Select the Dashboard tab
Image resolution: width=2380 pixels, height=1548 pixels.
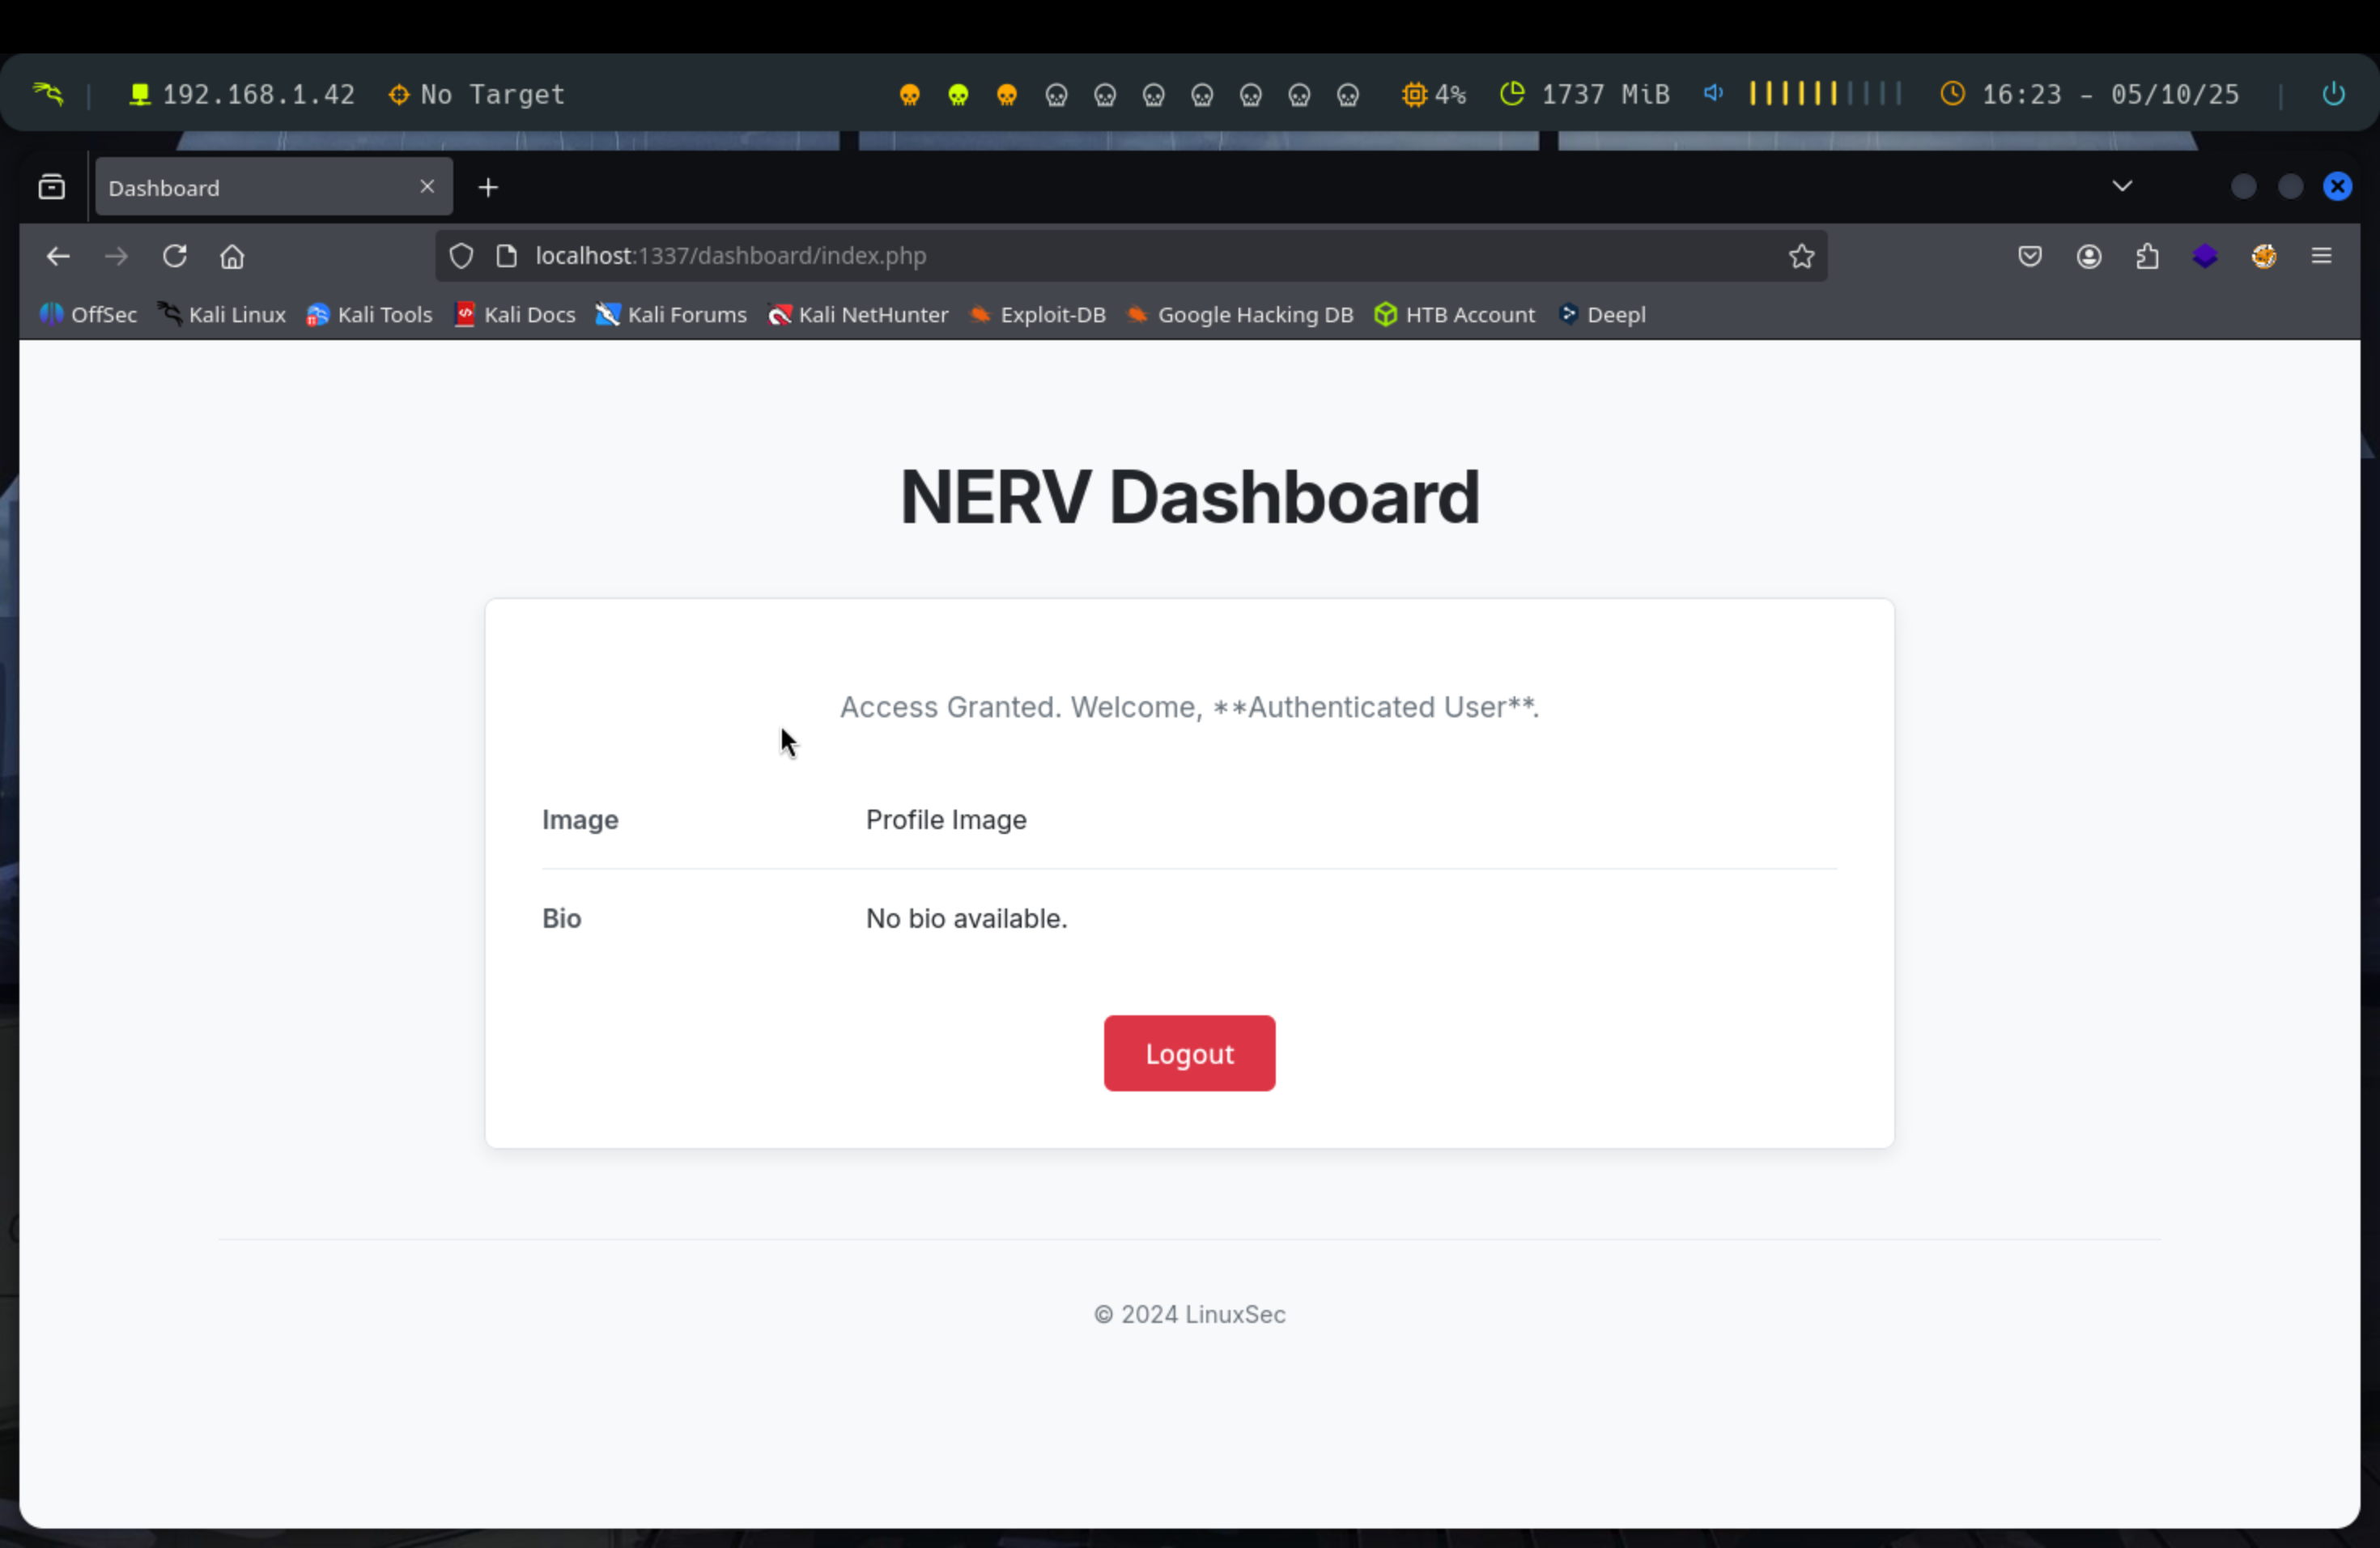[x=250, y=187]
